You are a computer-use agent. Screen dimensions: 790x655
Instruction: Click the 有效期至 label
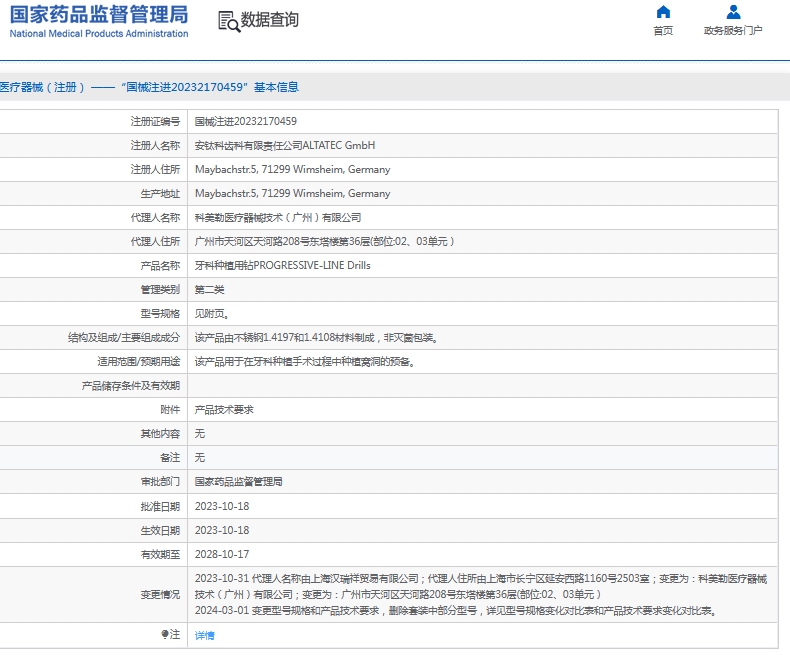[x=160, y=554]
